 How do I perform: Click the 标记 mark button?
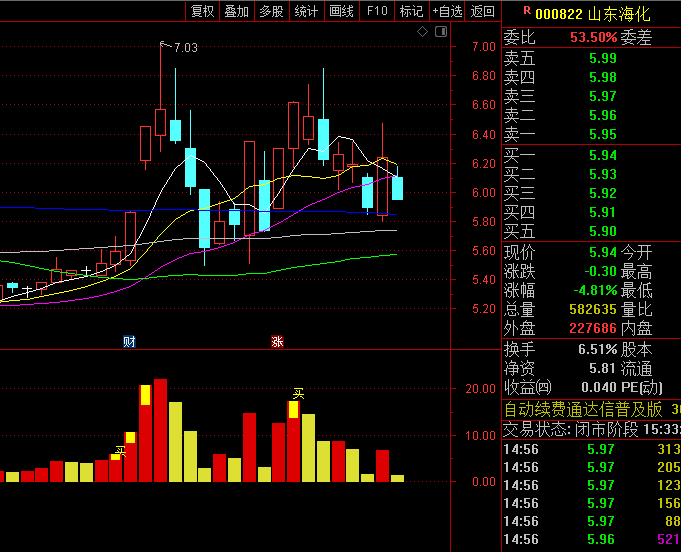tap(412, 11)
